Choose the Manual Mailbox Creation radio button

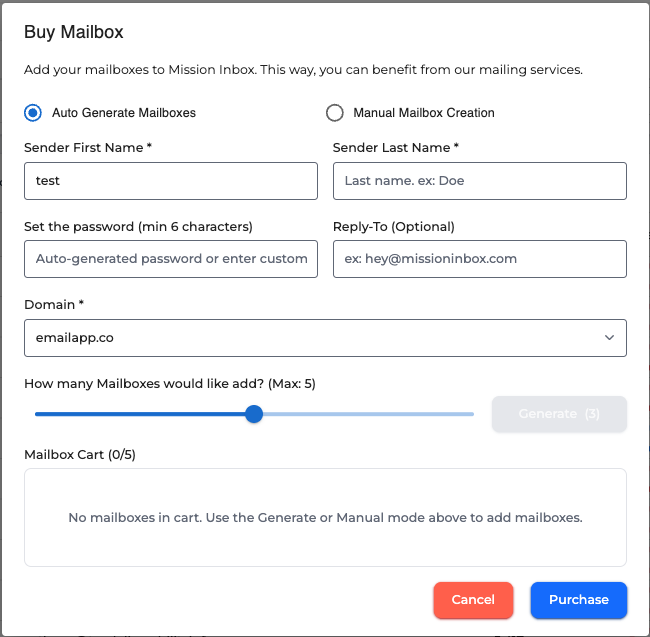pyautogui.click(x=335, y=113)
